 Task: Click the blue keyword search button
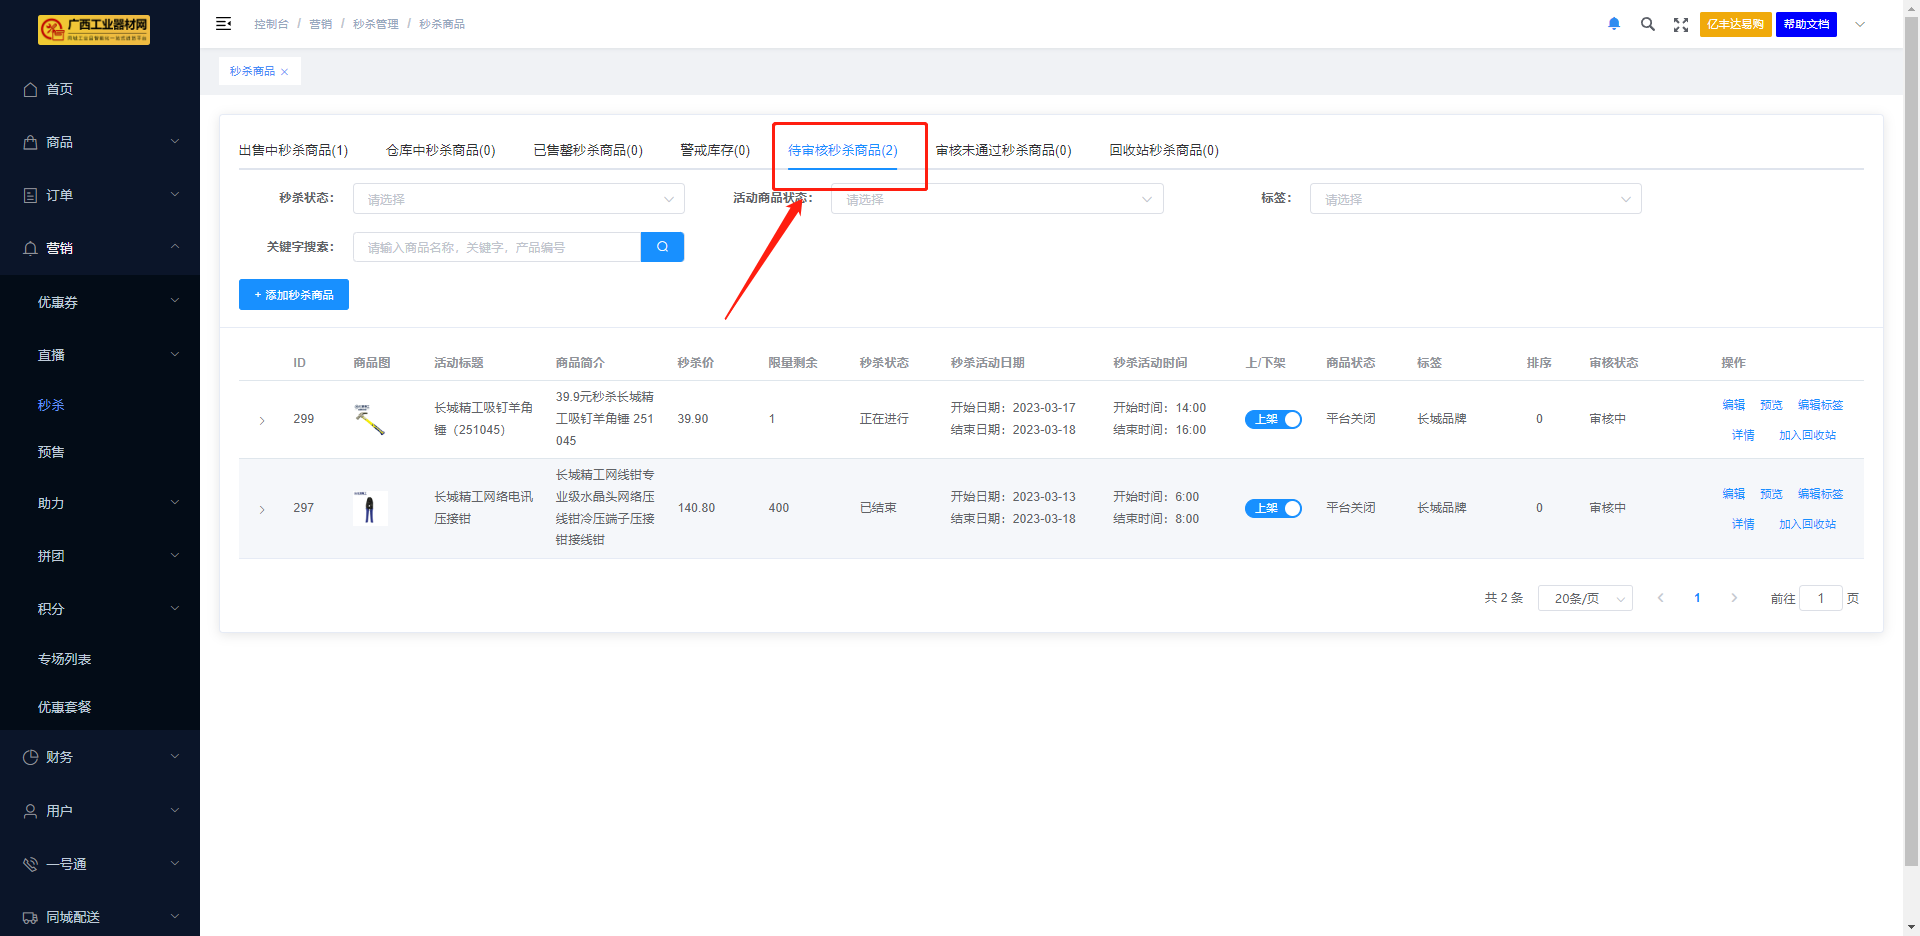pyautogui.click(x=662, y=247)
